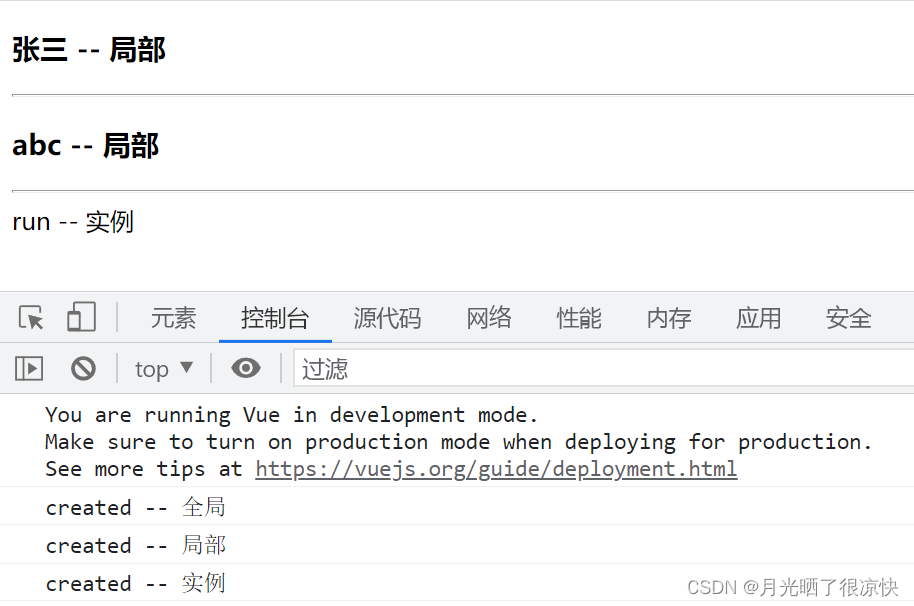Open the vuejs.org deployment guide link

pos(496,469)
